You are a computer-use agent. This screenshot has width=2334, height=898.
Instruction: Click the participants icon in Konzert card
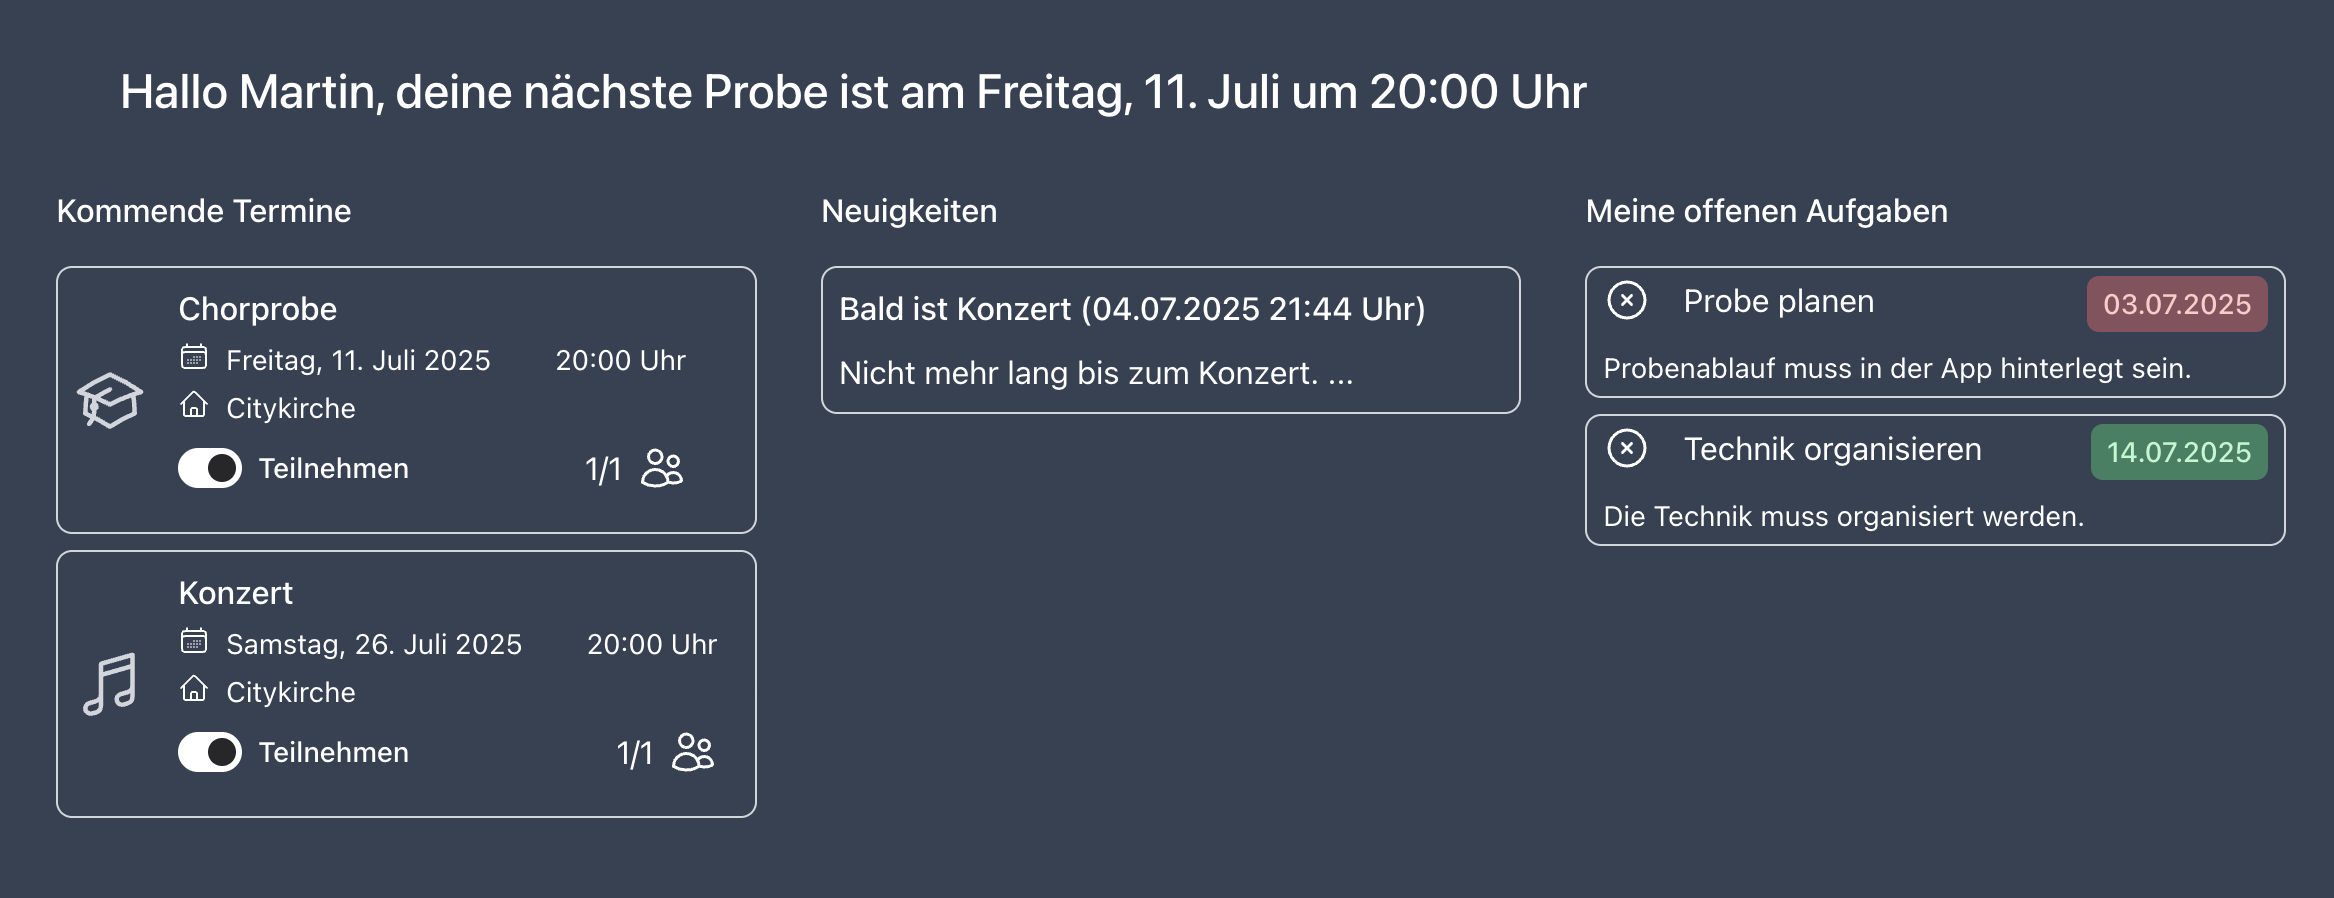[x=693, y=752]
